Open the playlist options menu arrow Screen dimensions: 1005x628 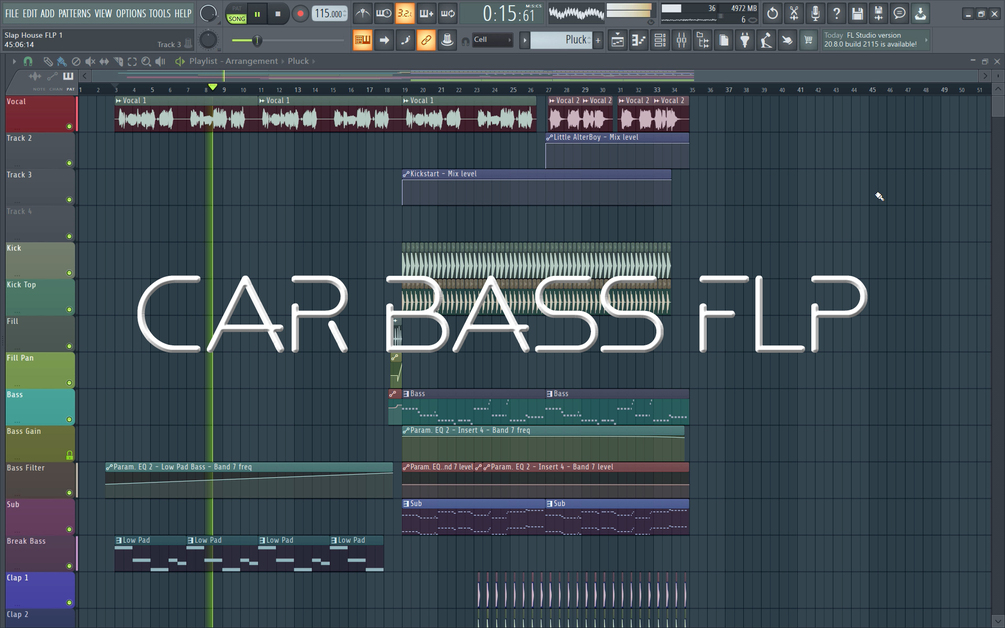(x=13, y=62)
